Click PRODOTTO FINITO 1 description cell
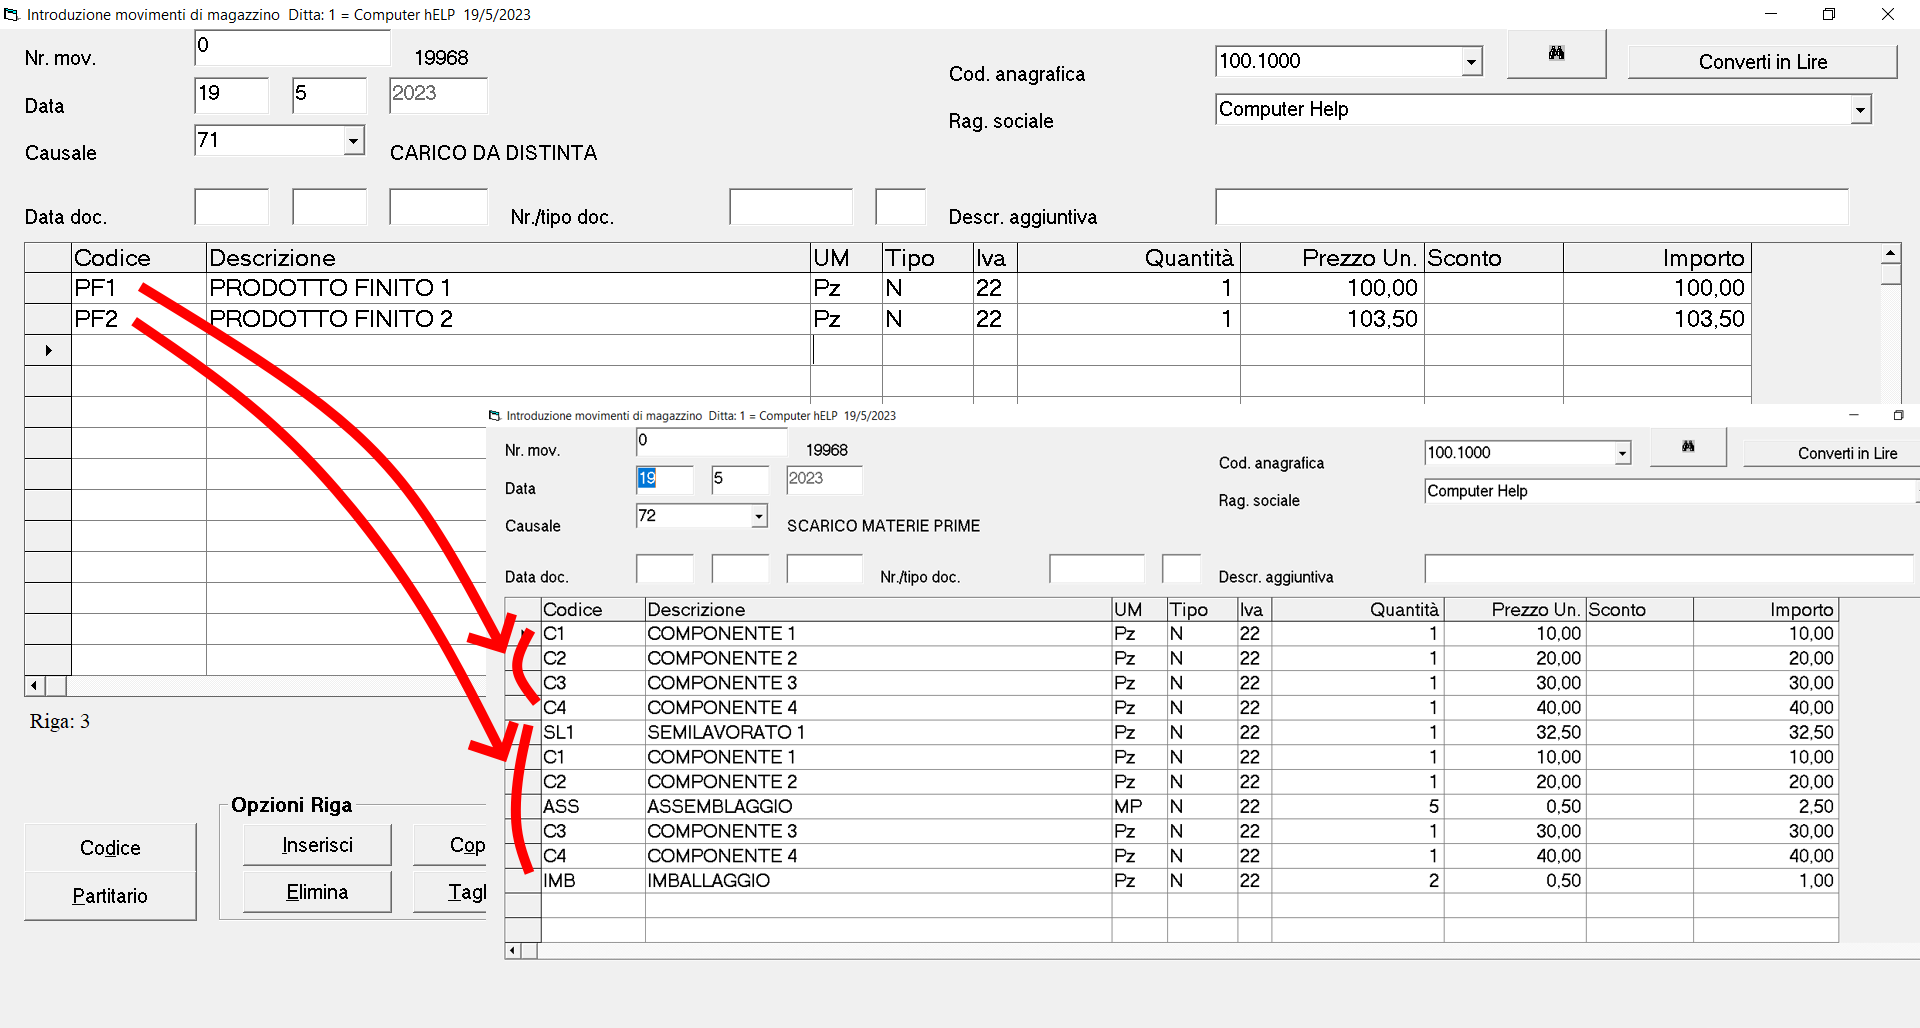This screenshot has height=1028, width=1920. coord(508,288)
